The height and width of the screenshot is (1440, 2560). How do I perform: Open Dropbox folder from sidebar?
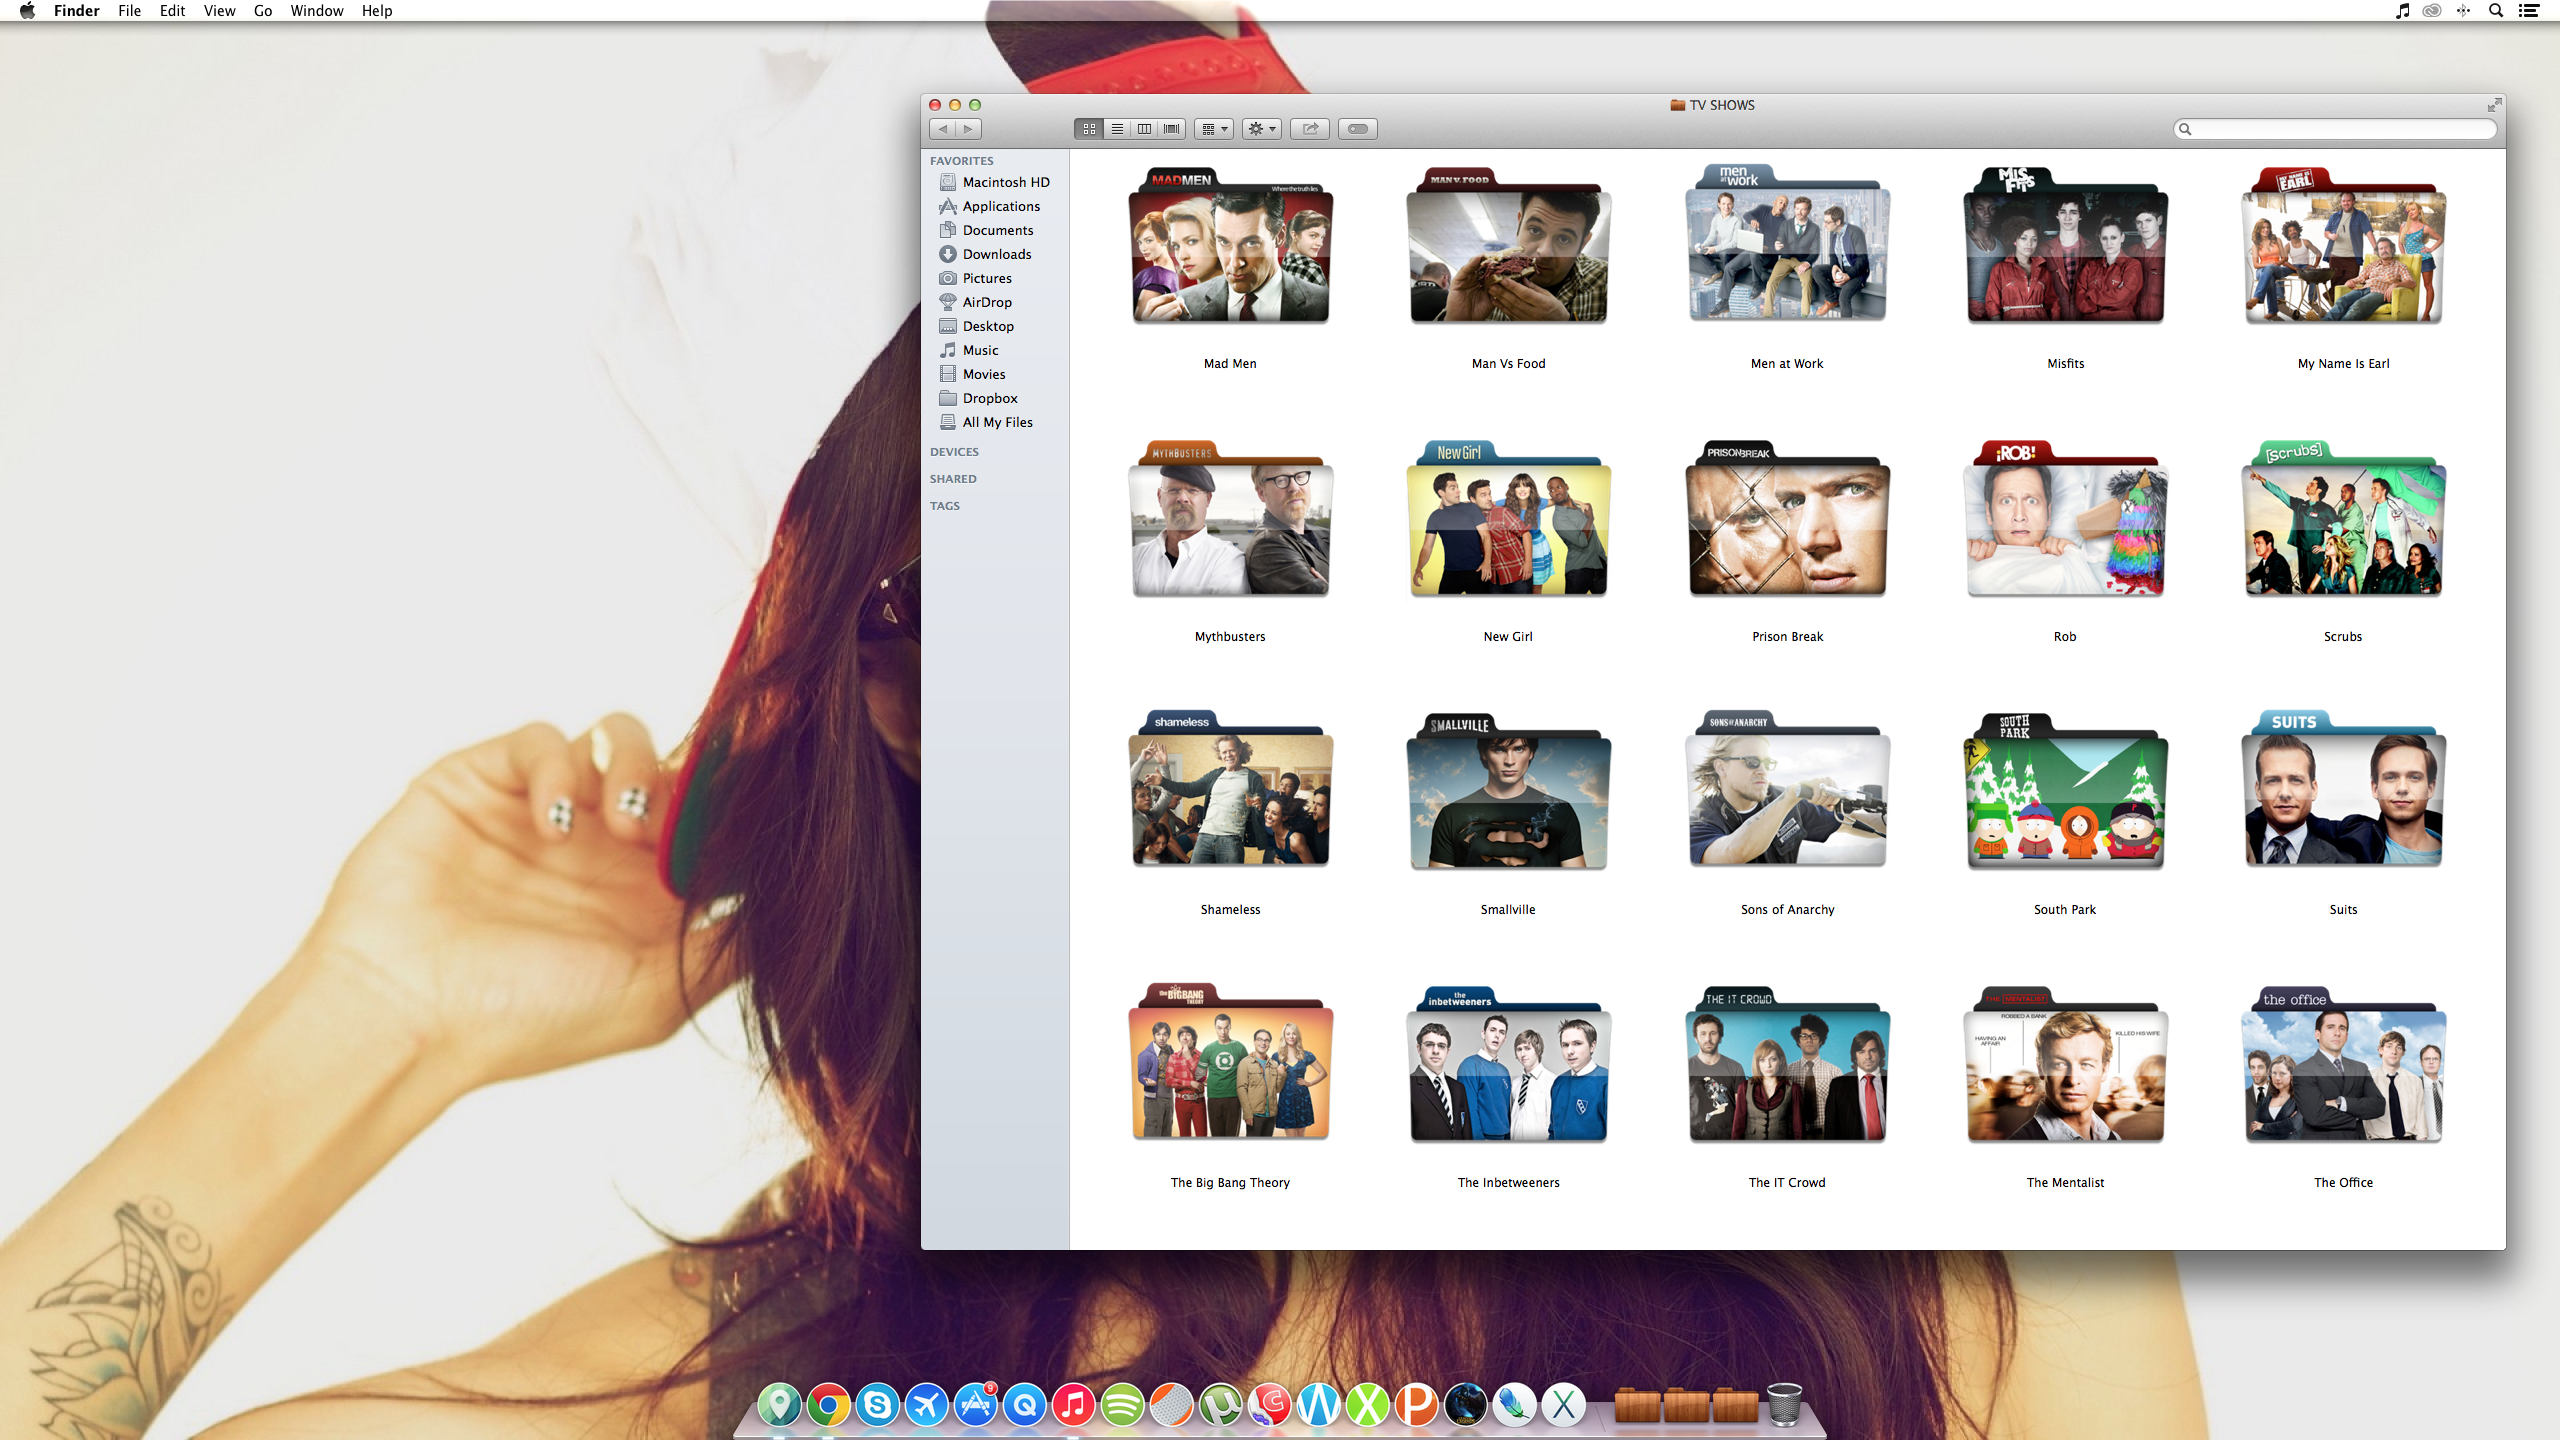pyautogui.click(x=995, y=398)
